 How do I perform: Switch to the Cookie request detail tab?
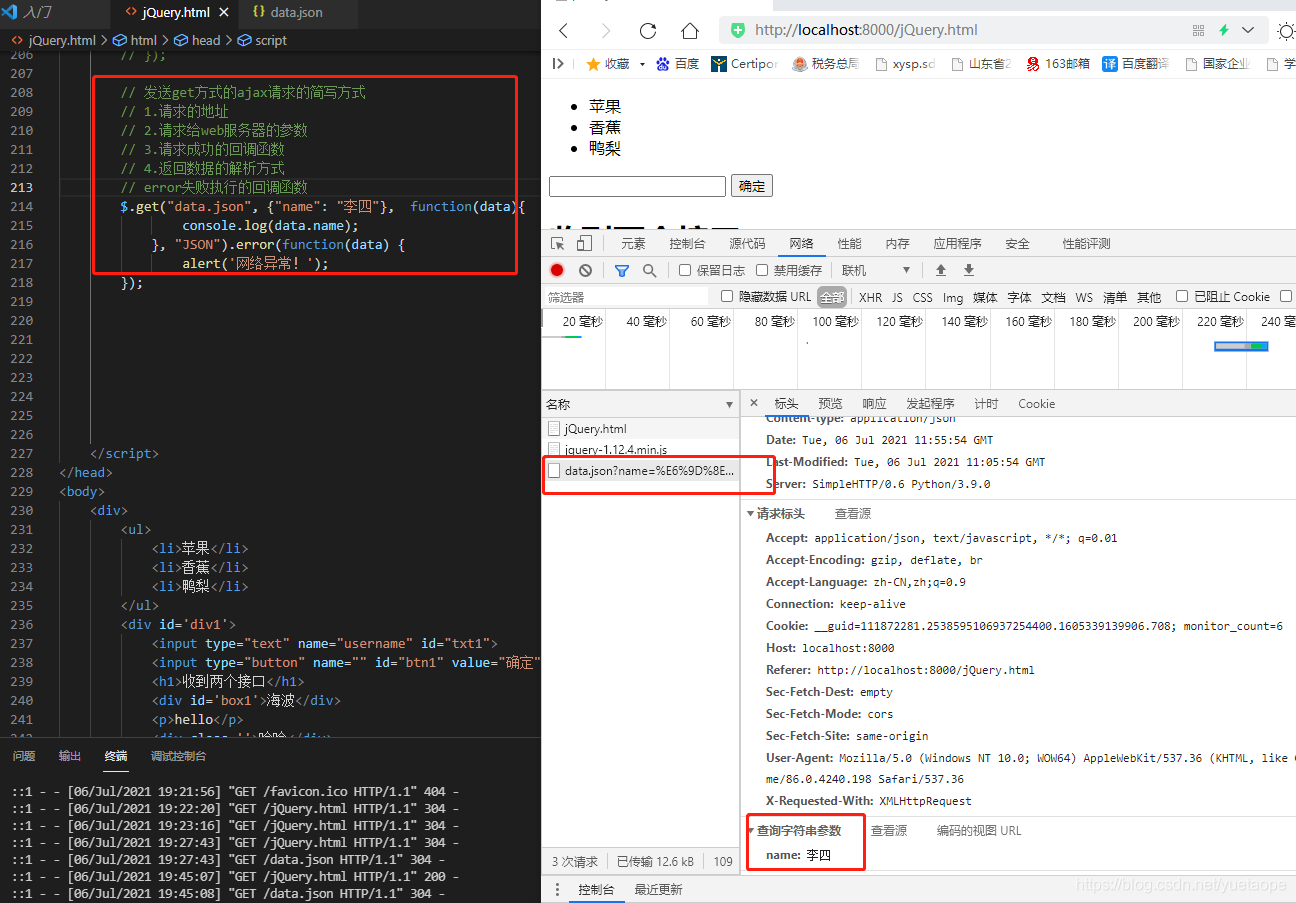coord(1036,403)
